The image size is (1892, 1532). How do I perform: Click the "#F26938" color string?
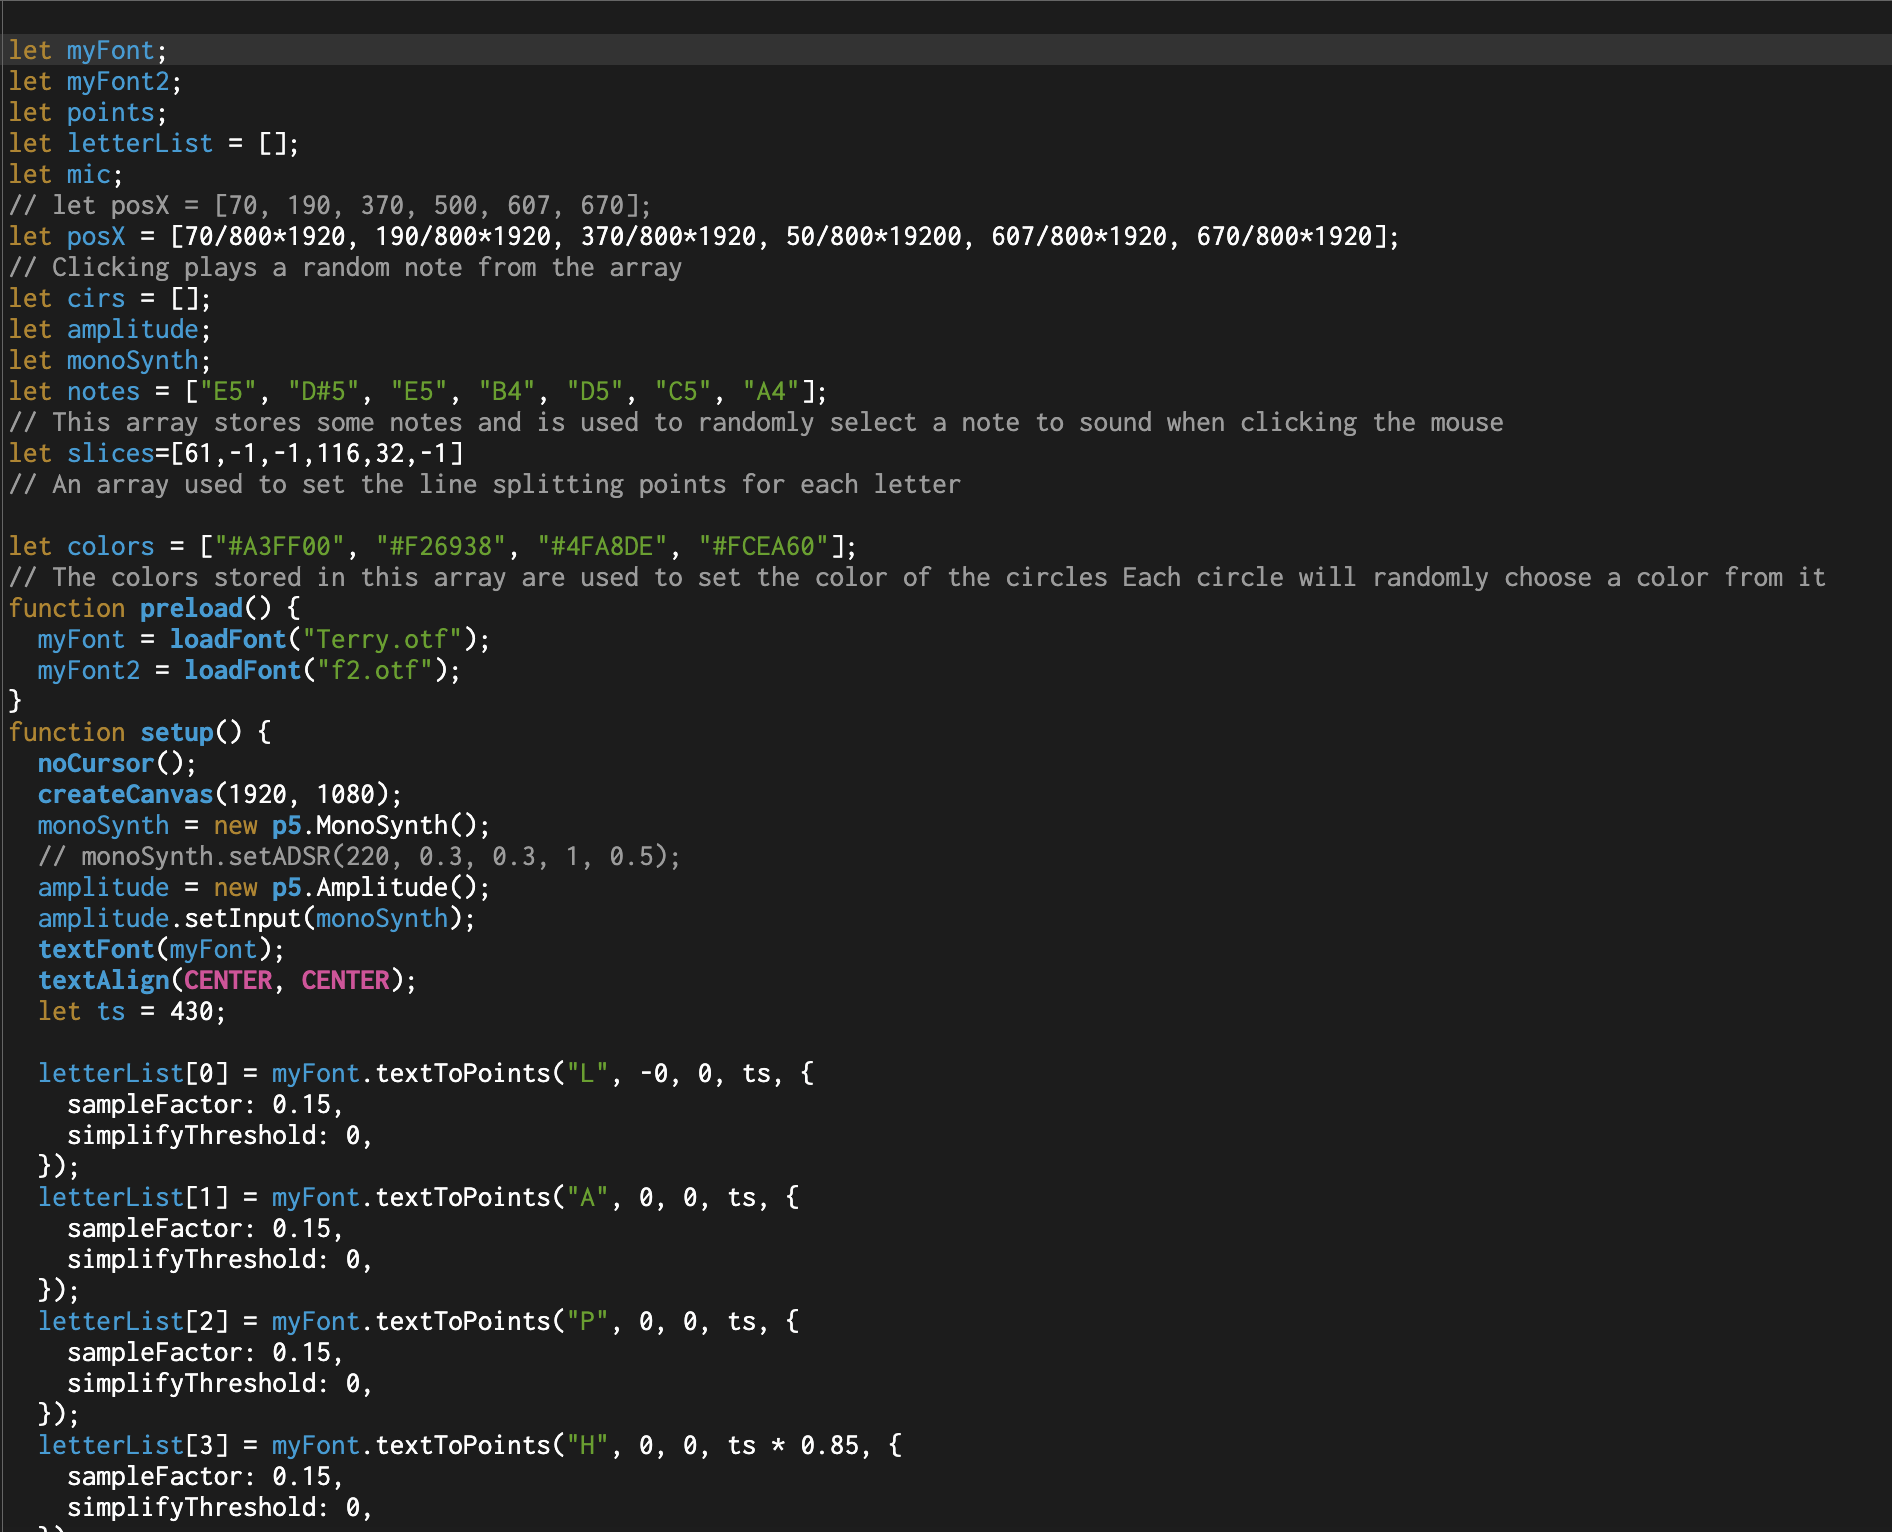pos(441,546)
